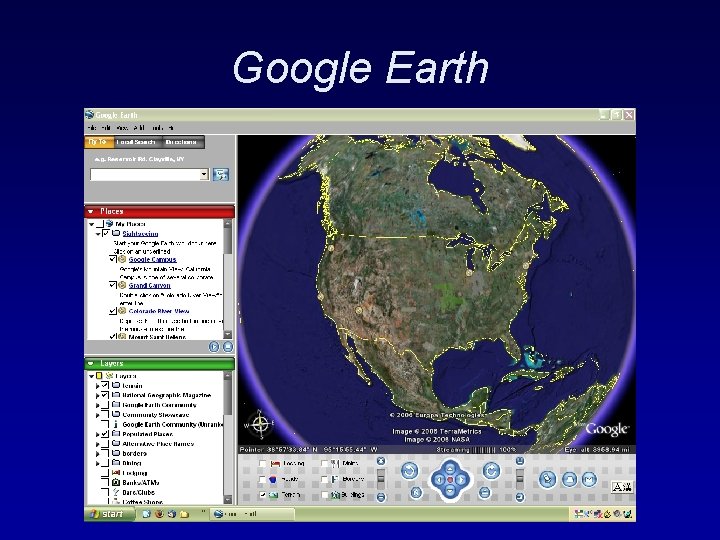Click the print button in navigation panel

[x=569, y=479]
